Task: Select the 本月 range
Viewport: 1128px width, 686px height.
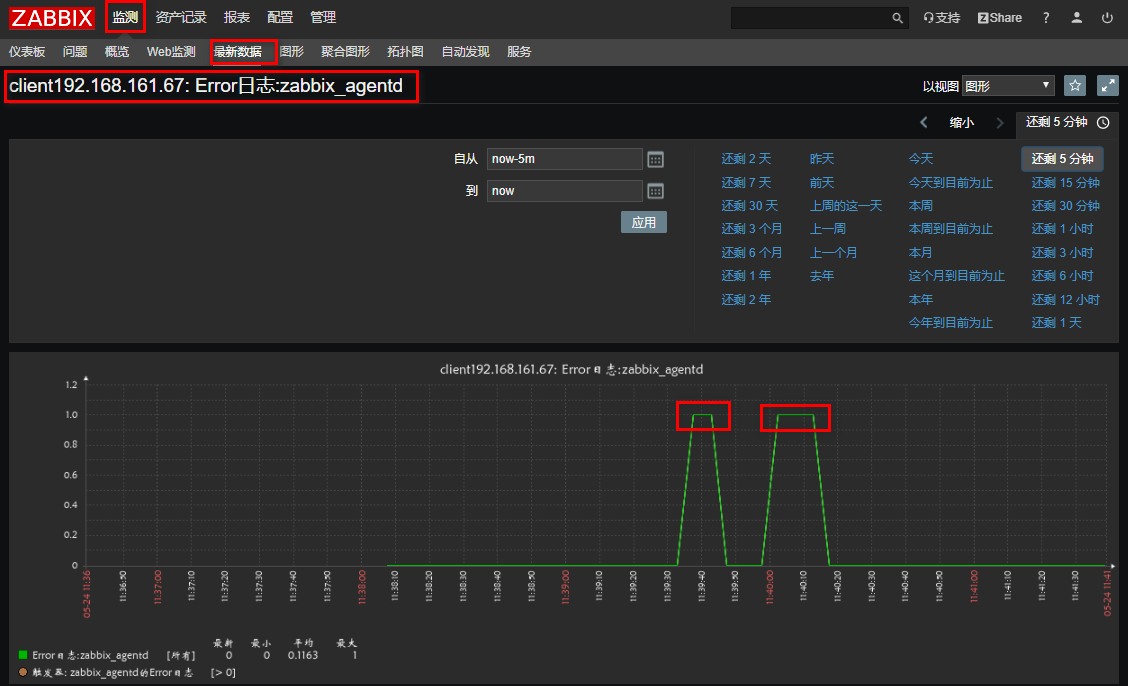Action: click(x=921, y=252)
